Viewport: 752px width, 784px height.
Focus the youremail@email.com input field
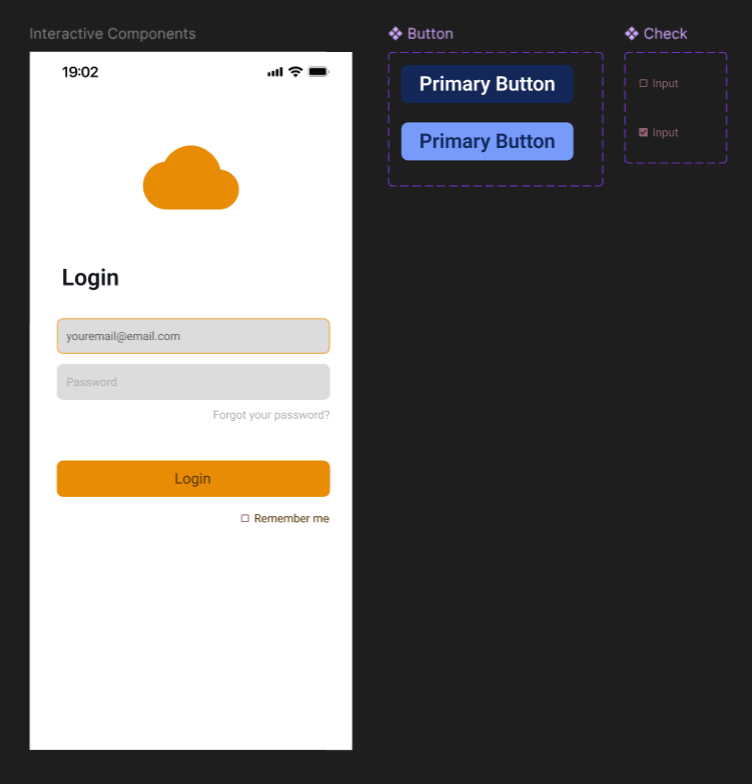tap(193, 336)
